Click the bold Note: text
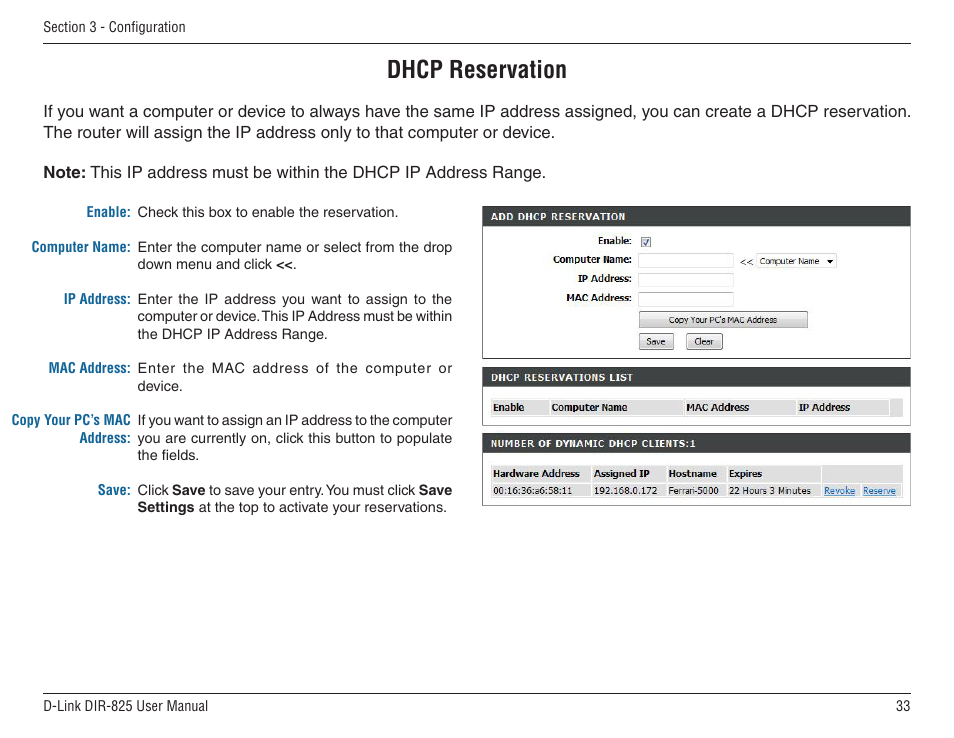Screen dimensions: 954x738 tap(64, 172)
